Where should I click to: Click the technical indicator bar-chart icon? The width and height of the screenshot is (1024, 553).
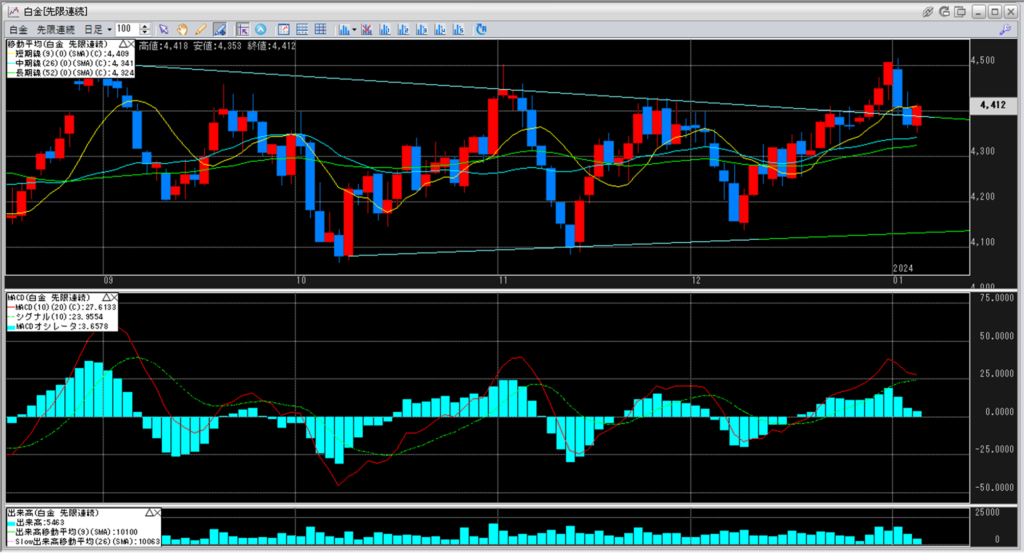tap(344, 29)
